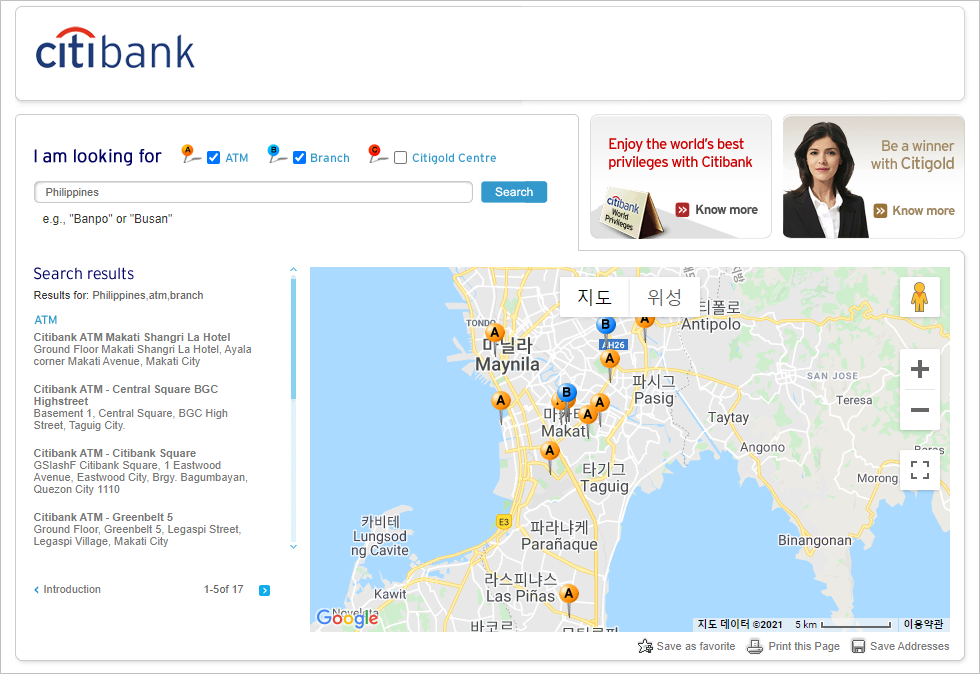
Task: Click ATM pin left of Antipolo label
Action: tap(644, 320)
